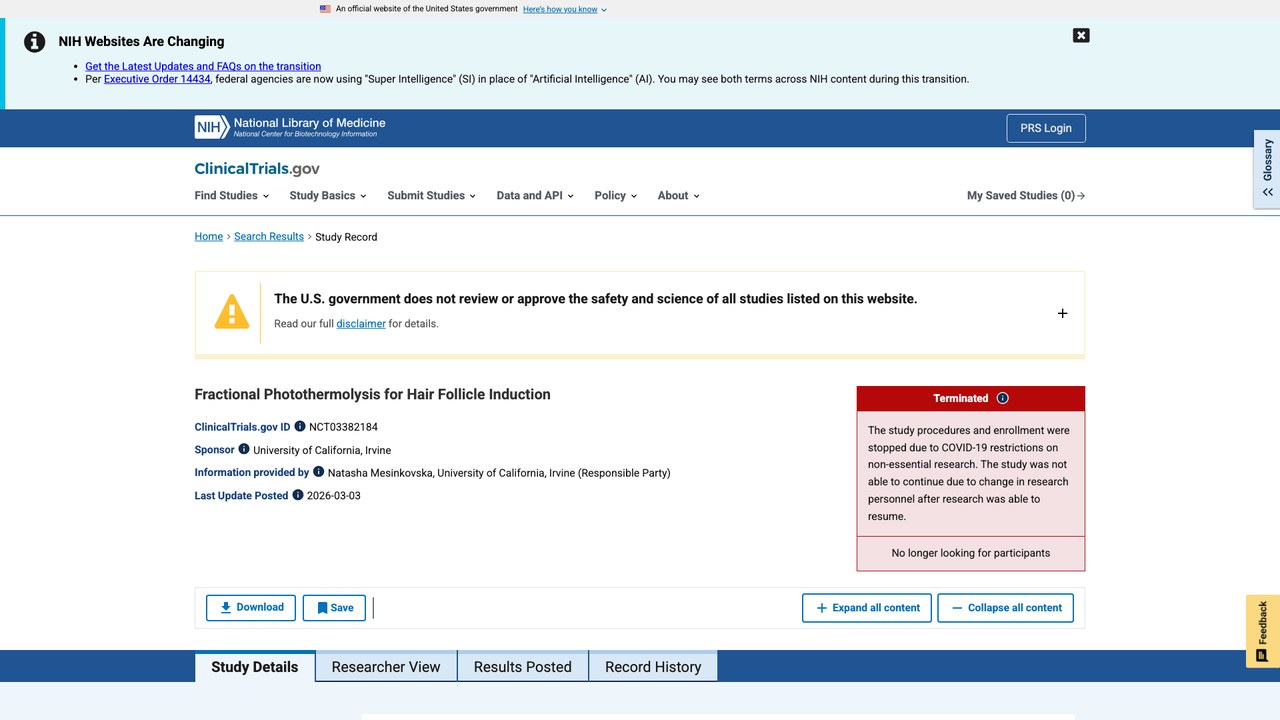Click No longer looking for participants text
This screenshot has width=1280, height=720.
pos(971,553)
